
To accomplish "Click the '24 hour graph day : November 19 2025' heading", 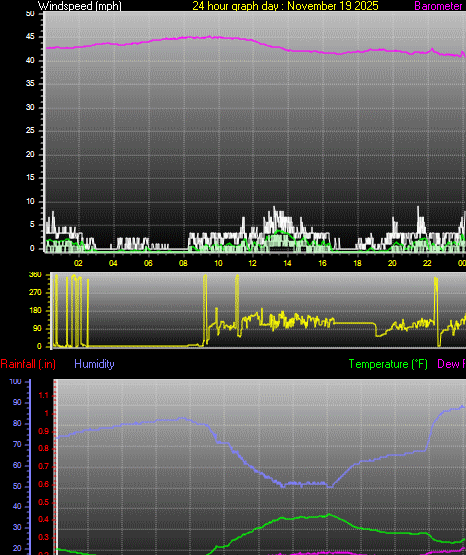I will [x=285, y=6].
